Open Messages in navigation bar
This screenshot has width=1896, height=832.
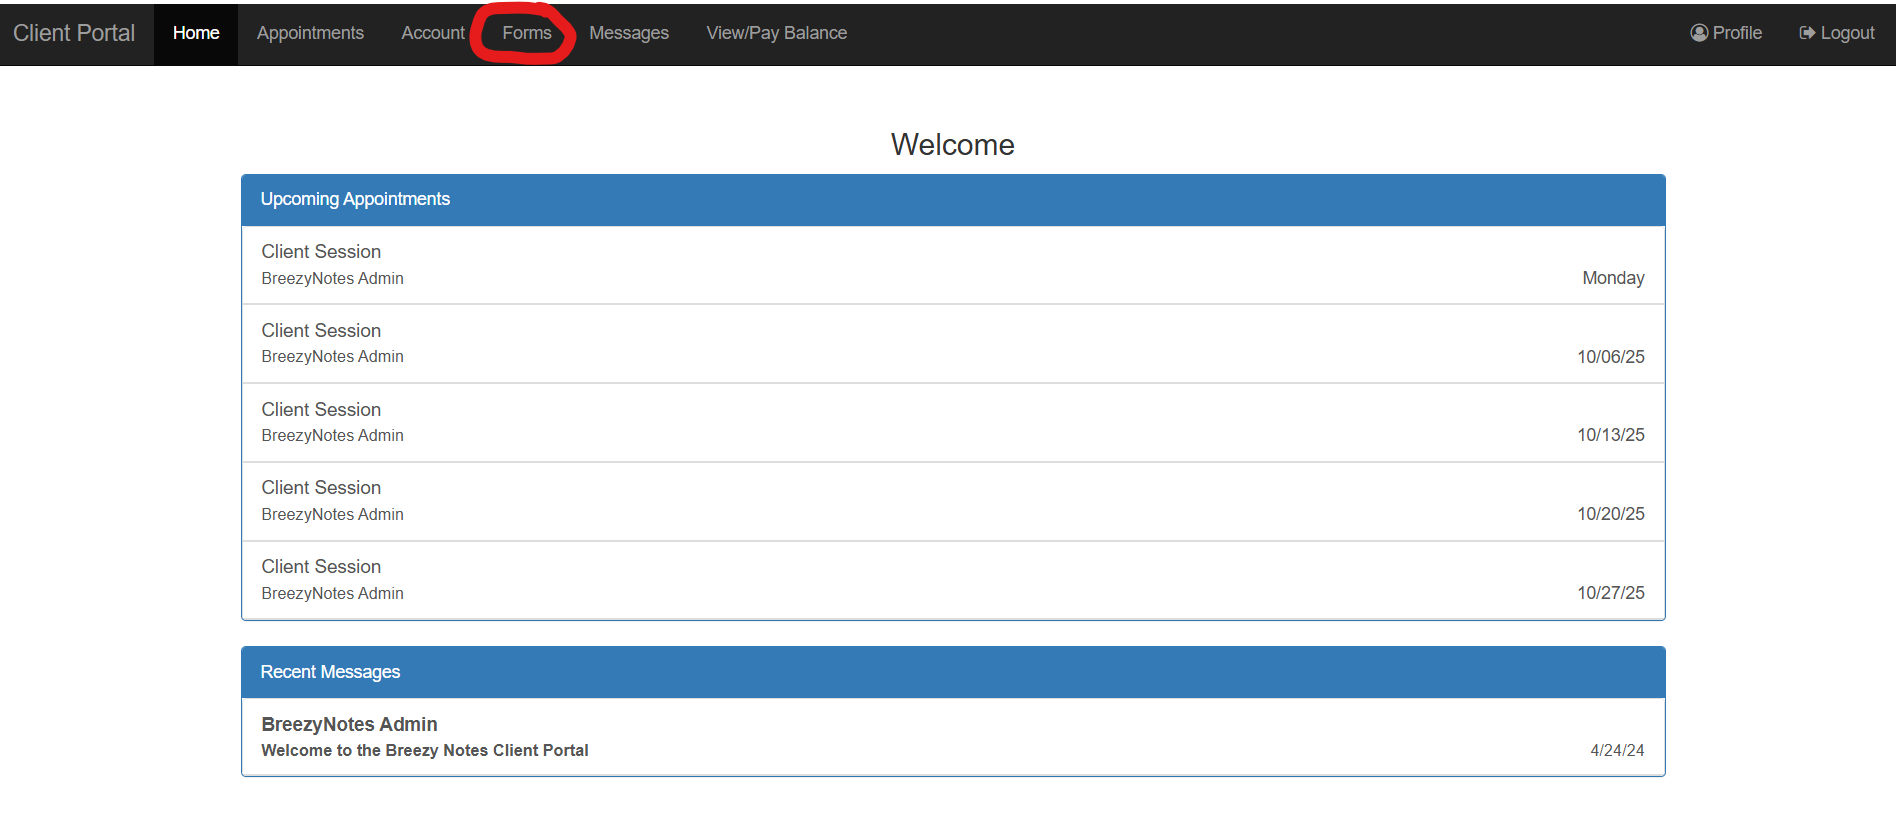coord(628,33)
